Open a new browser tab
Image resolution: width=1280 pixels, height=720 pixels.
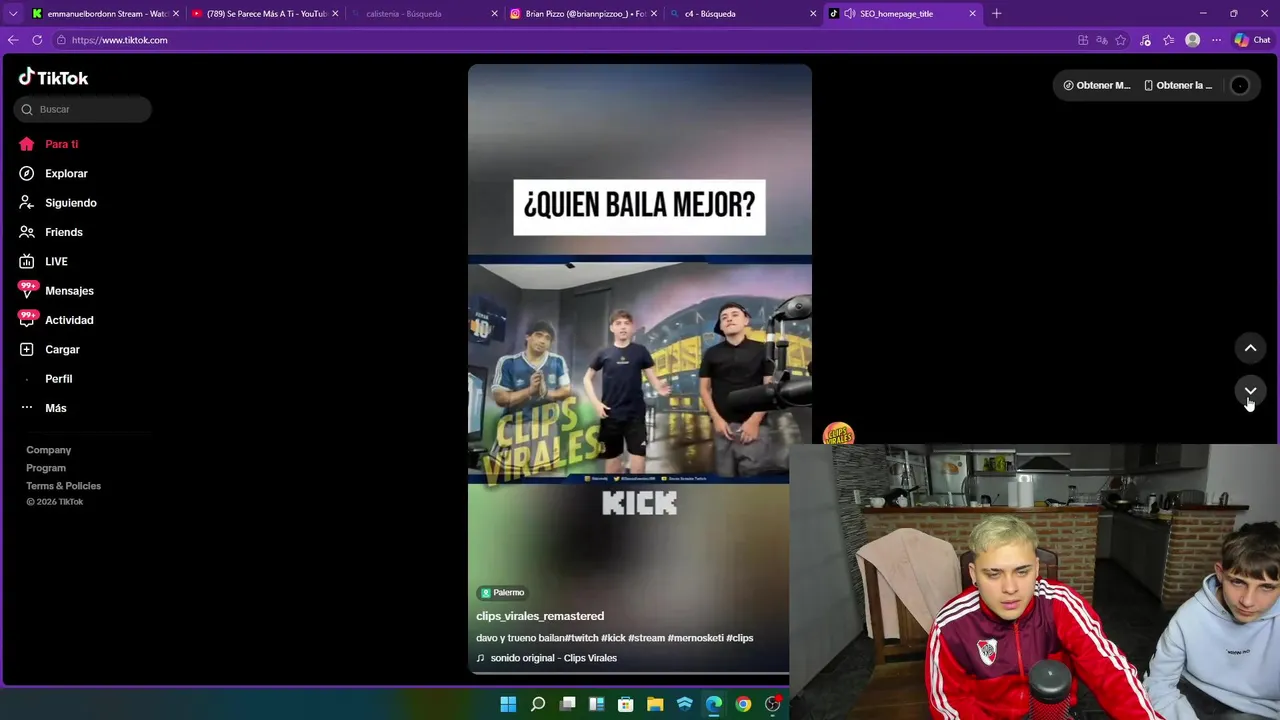pos(996,14)
